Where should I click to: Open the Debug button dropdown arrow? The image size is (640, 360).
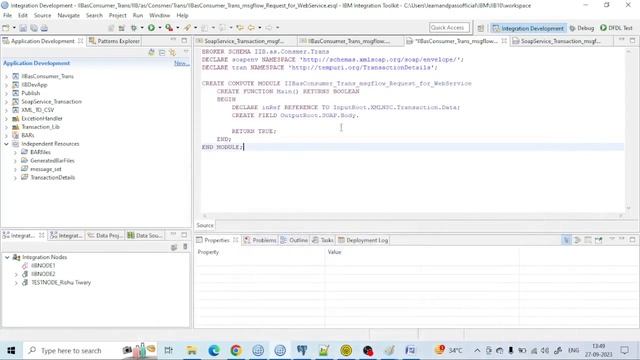142,28
